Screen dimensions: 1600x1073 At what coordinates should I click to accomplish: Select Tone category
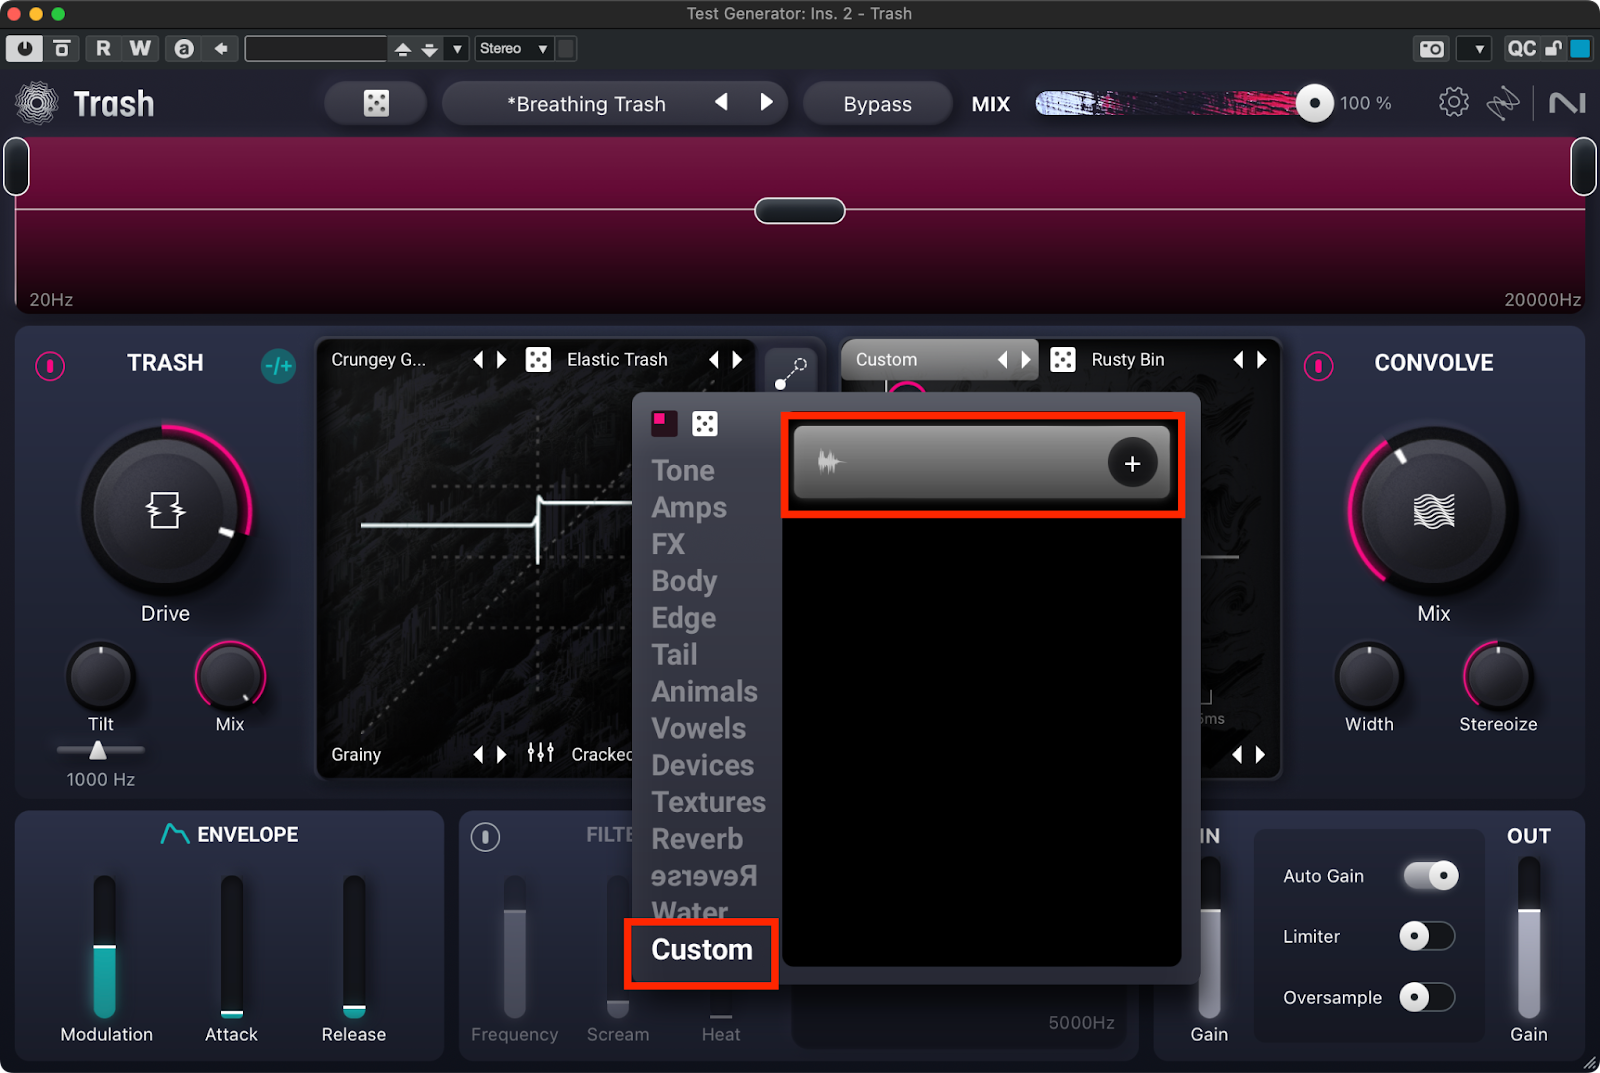[683, 470]
